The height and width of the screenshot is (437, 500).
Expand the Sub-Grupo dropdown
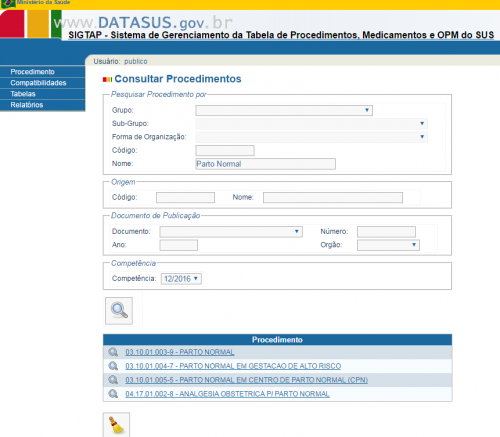tap(312, 124)
